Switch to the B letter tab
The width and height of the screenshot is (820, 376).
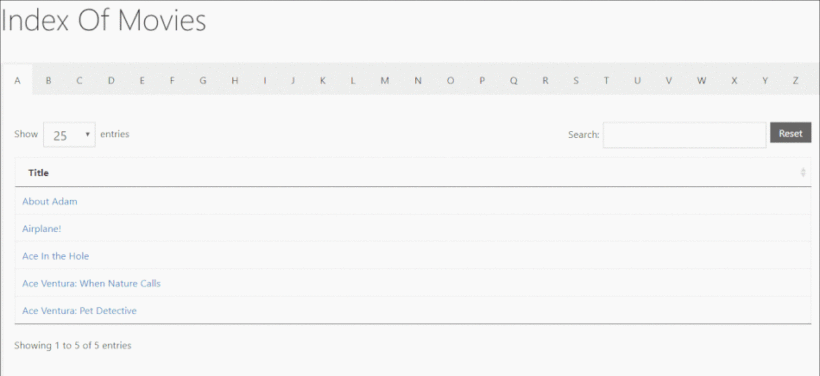coord(48,81)
